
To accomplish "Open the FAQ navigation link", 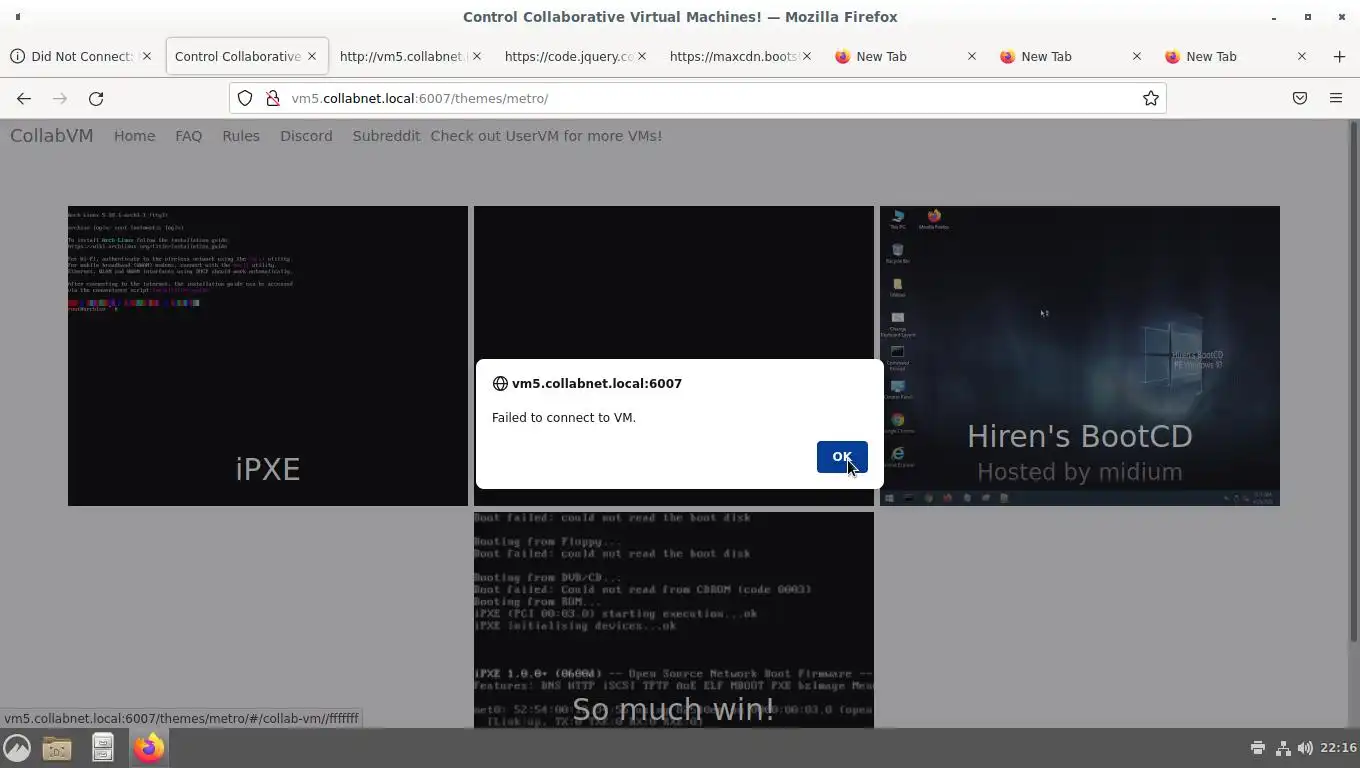I will pos(189,136).
